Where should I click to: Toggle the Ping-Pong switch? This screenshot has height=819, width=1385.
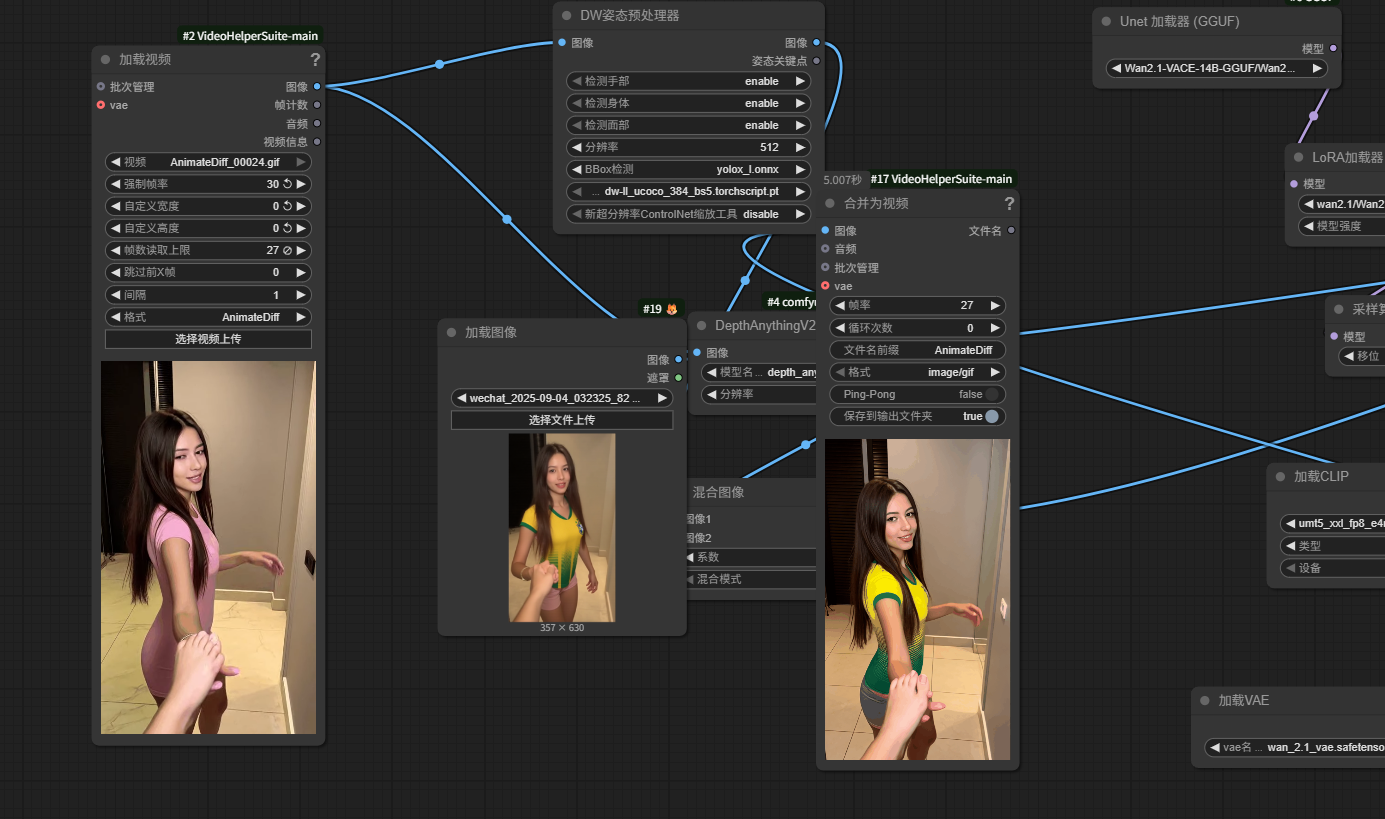(x=992, y=394)
